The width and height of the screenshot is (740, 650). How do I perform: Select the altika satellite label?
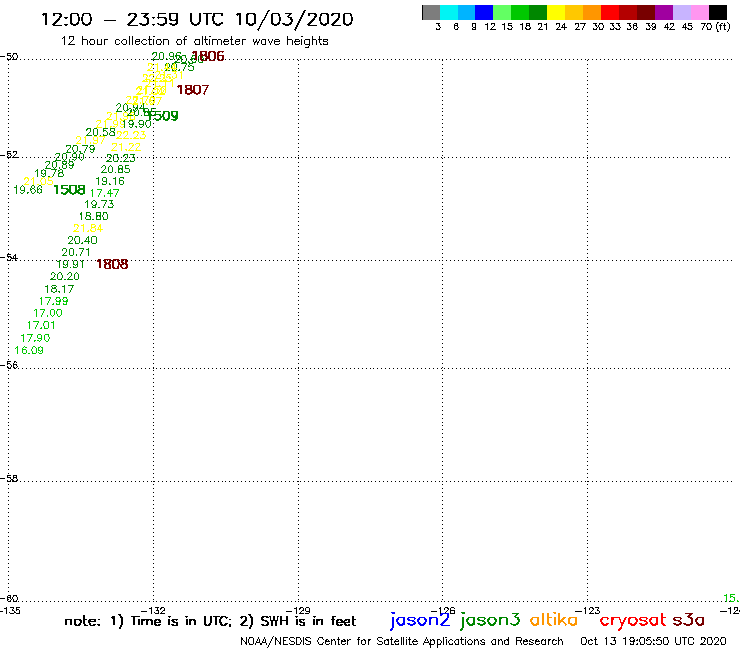(554, 619)
